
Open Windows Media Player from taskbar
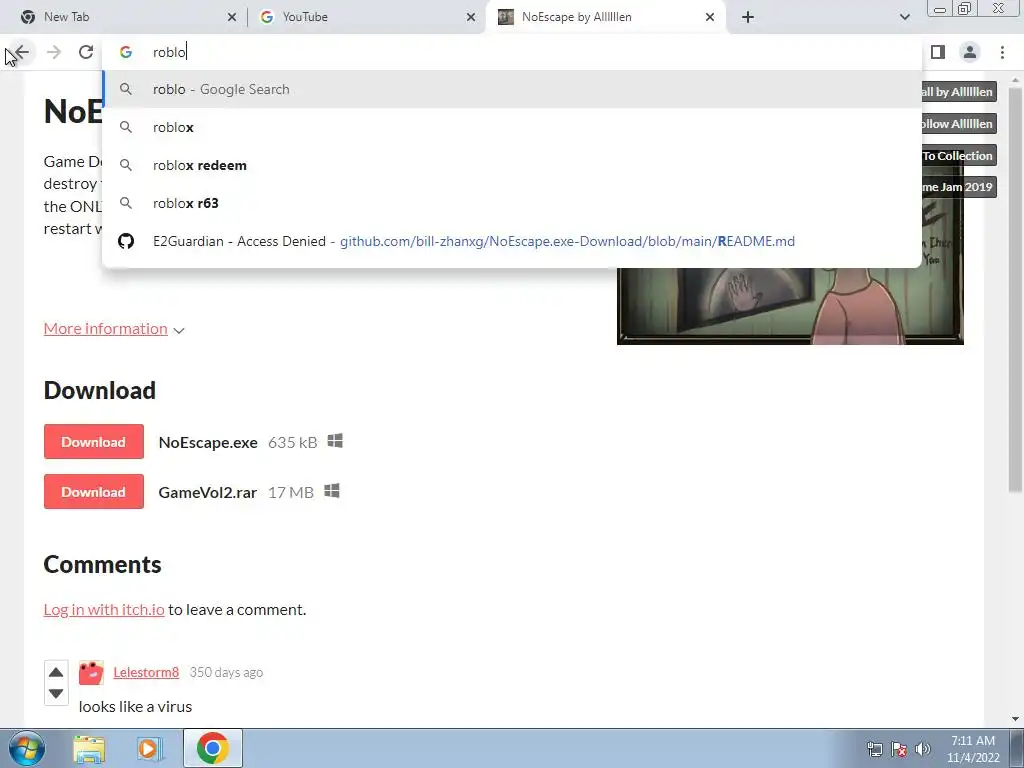[x=149, y=748]
